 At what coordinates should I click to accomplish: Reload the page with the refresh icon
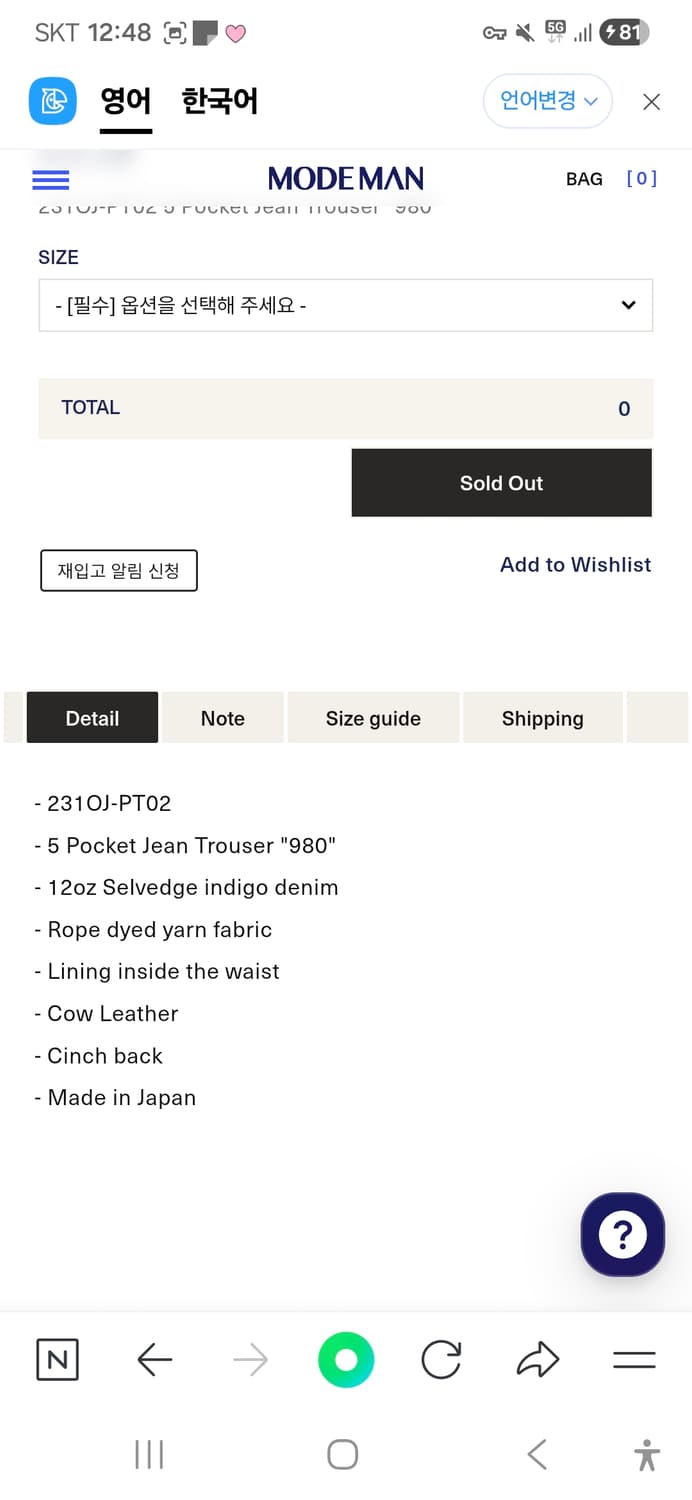(441, 1360)
